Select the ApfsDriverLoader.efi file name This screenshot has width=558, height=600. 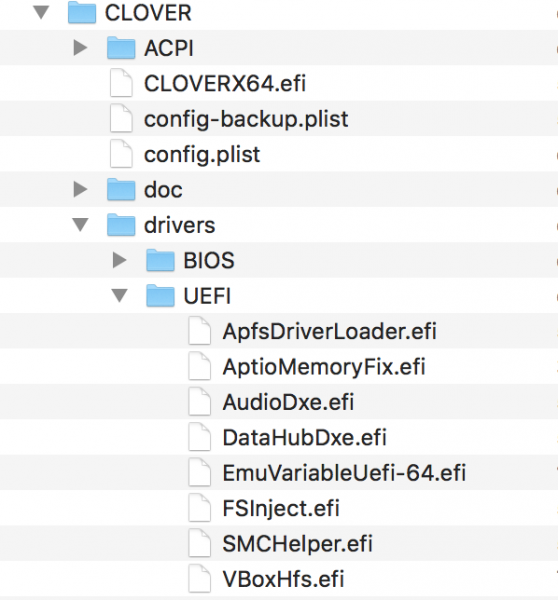[x=330, y=332]
